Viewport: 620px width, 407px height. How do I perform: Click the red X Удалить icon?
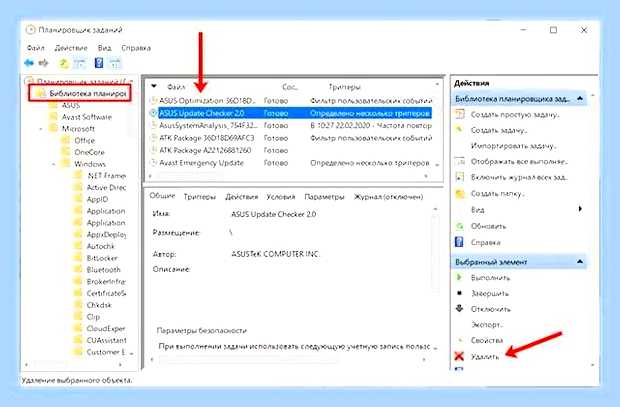click(x=459, y=356)
